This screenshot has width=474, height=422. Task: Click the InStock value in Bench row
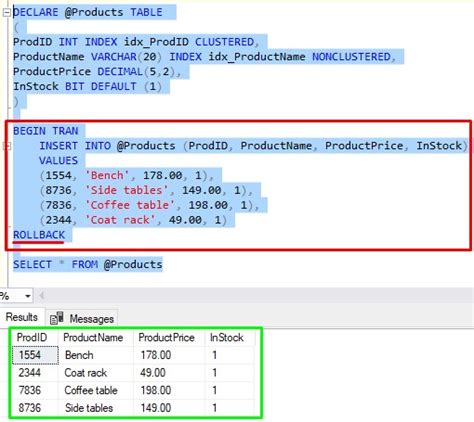pyautogui.click(x=230, y=355)
